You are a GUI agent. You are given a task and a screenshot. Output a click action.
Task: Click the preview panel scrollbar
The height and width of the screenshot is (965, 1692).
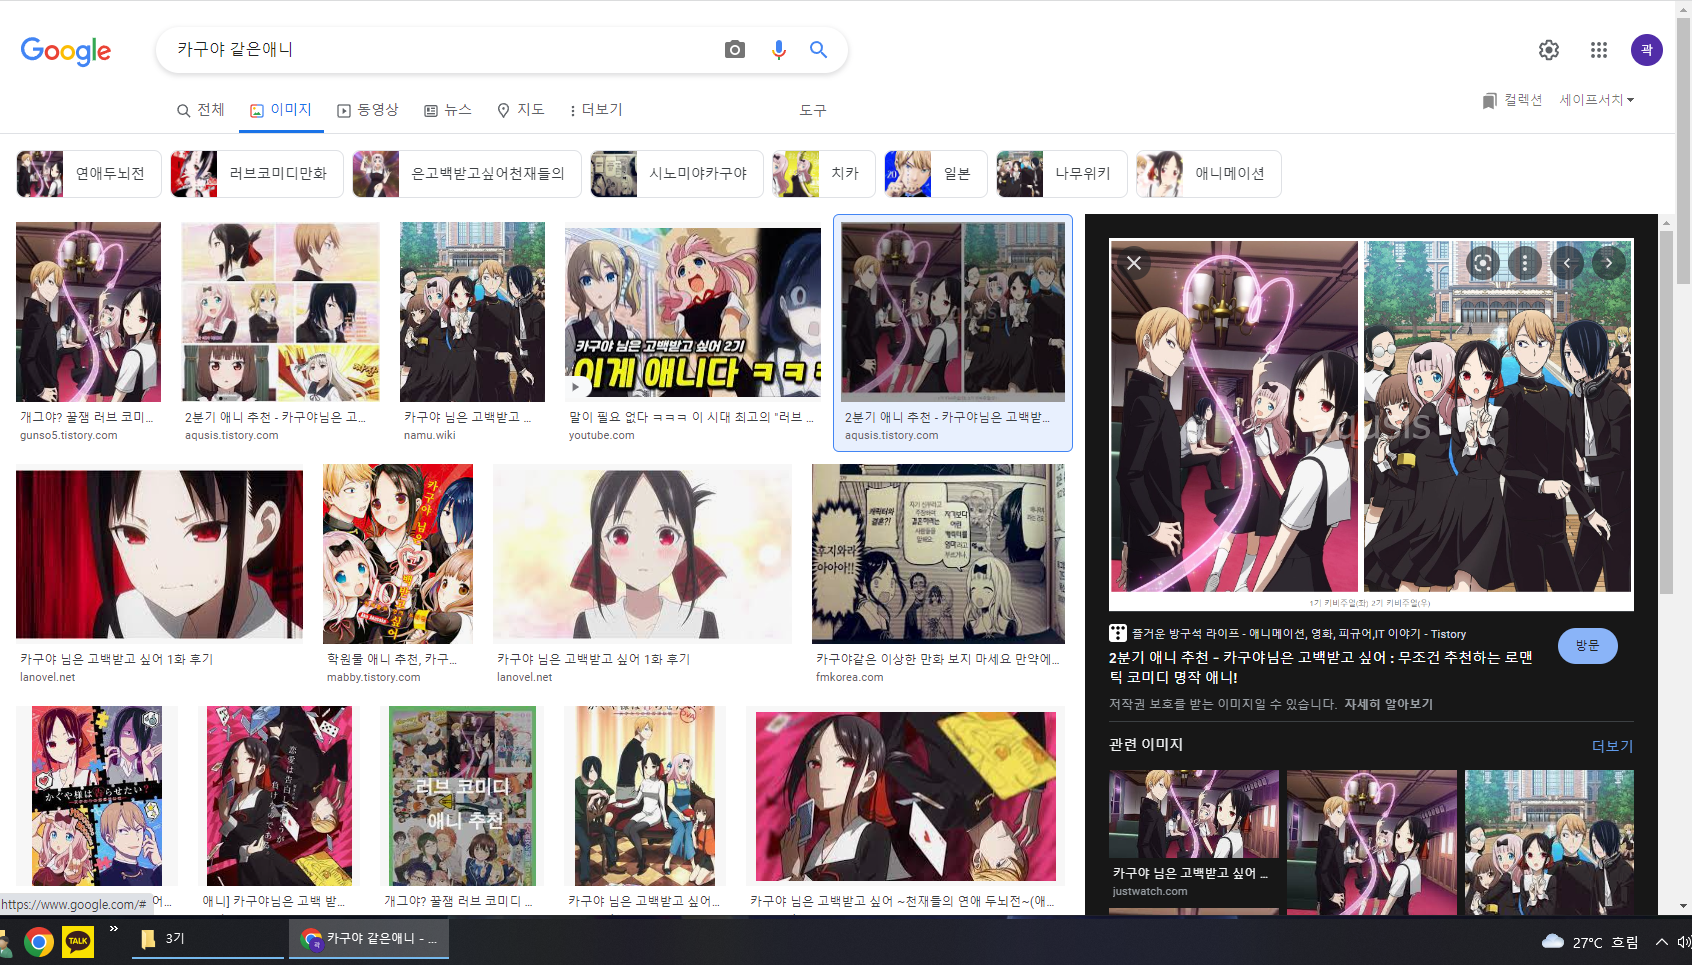1666,412
